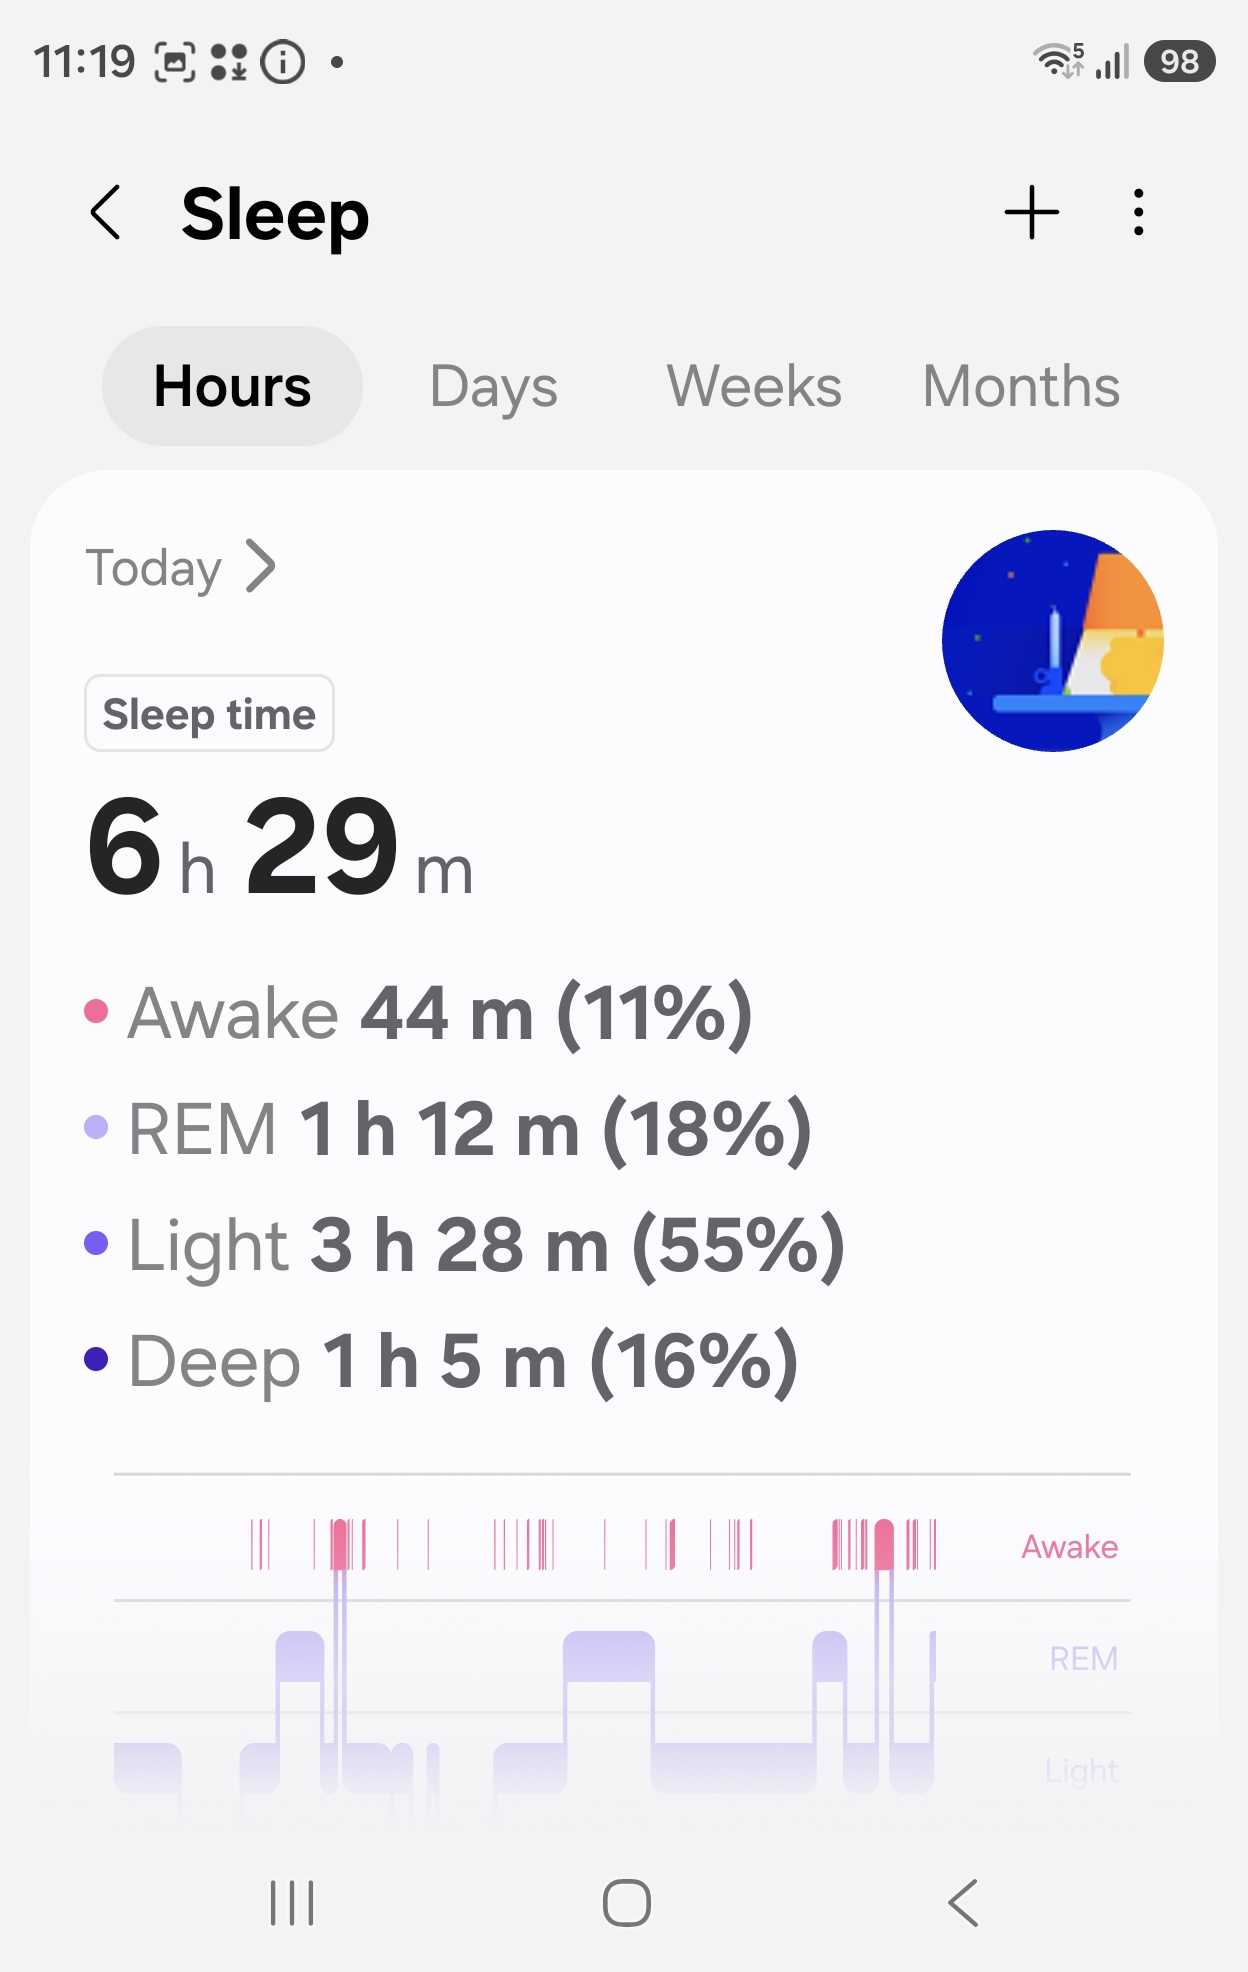Viewport: 1248px width, 1972px height.
Task: Open the three-dot more options menu
Action: coord(1138,213)
